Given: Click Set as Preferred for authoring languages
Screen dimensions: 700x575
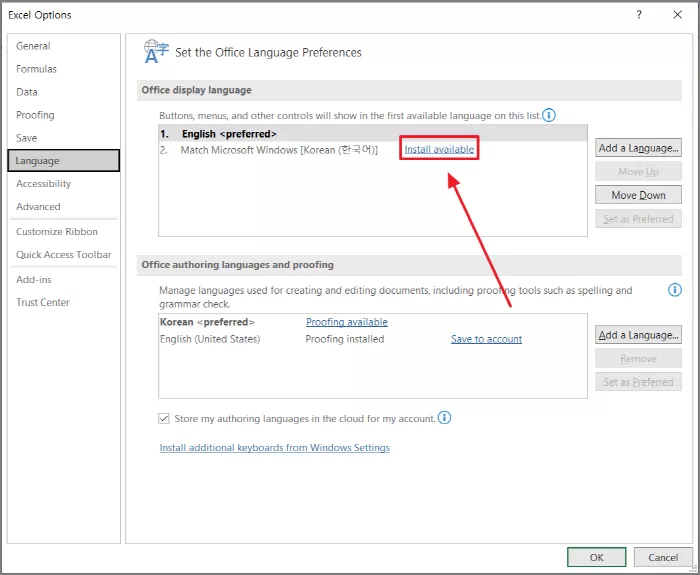Looking at the screenshot, I should [638, 382].
